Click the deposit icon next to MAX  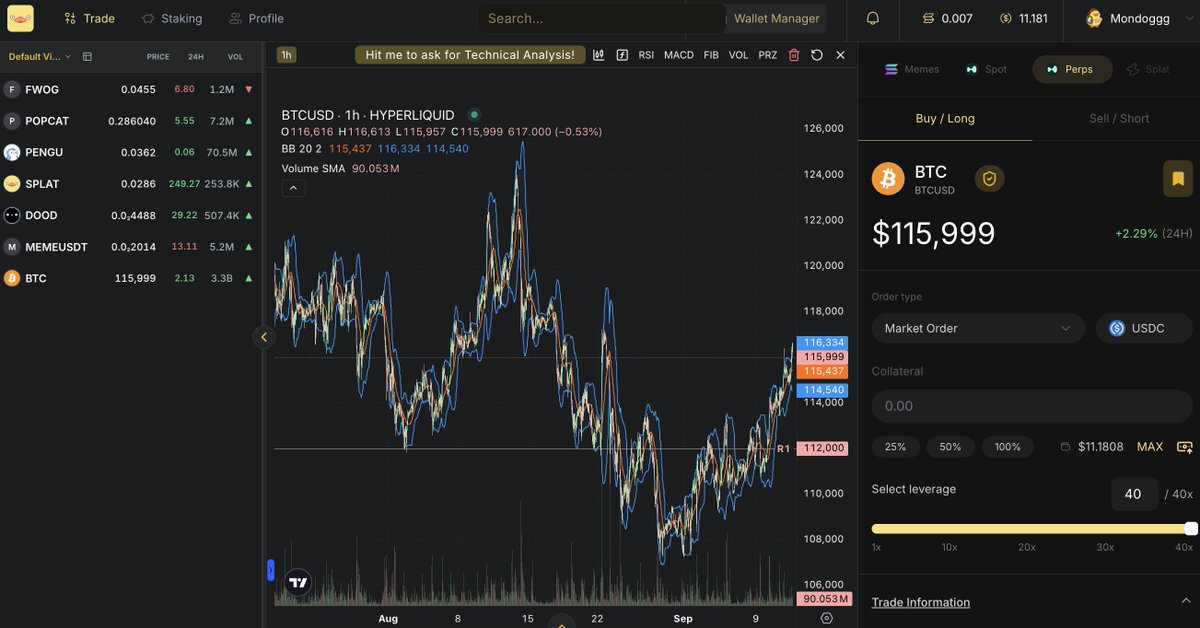click(1185, 447)
